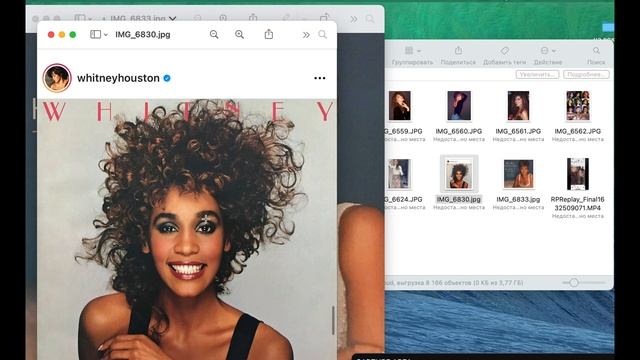
Task: Share IMG_6830.jpg from the Preview toolbar
Action: [269, 34]
